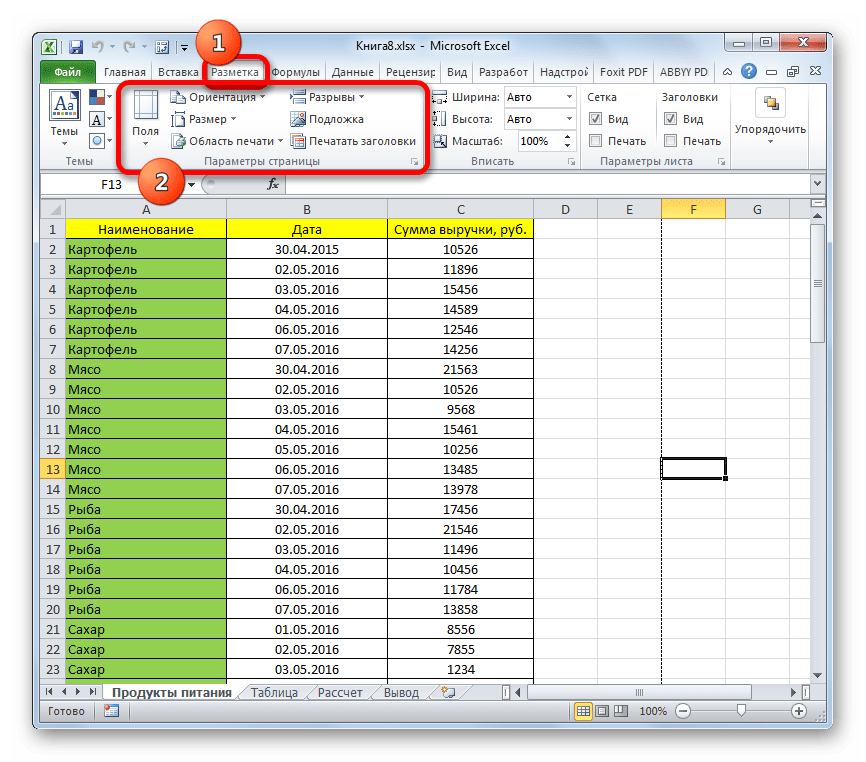Open the Файл tab
The height and width of the screenshot is (762, 866).
pyautogui.click(x=67, y=72)
